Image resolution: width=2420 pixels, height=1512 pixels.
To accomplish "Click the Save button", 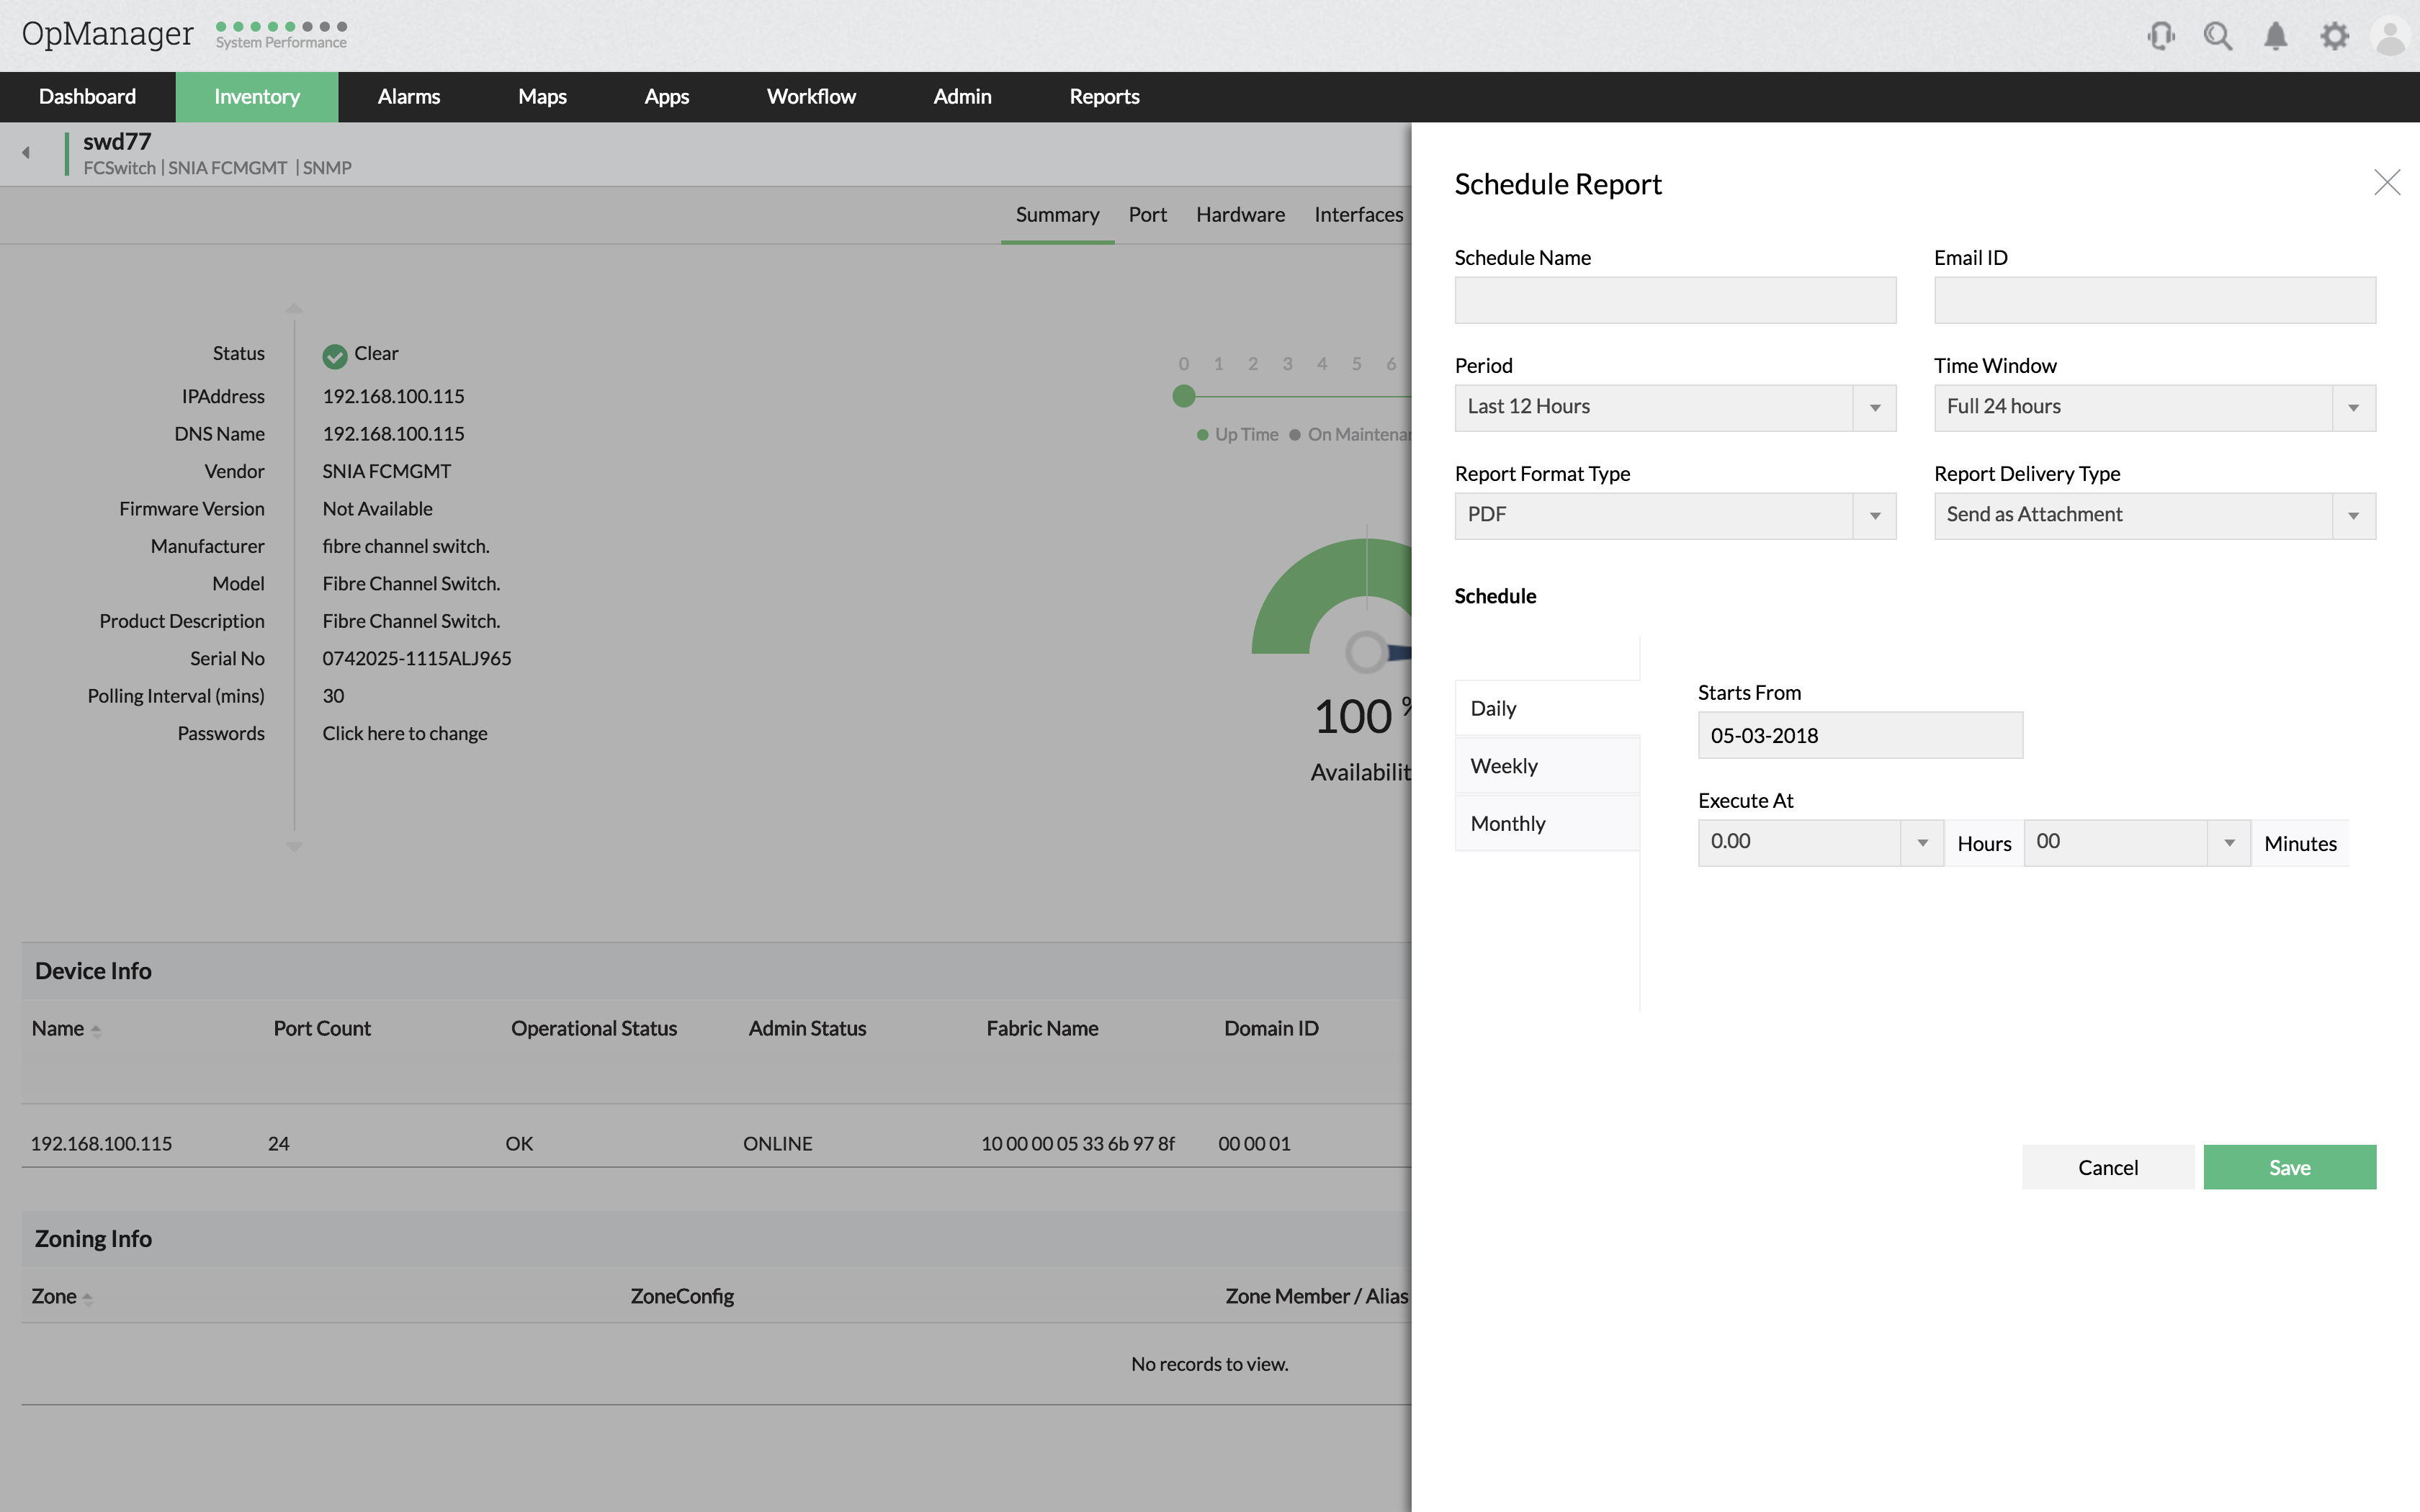I will 2289,1167.
